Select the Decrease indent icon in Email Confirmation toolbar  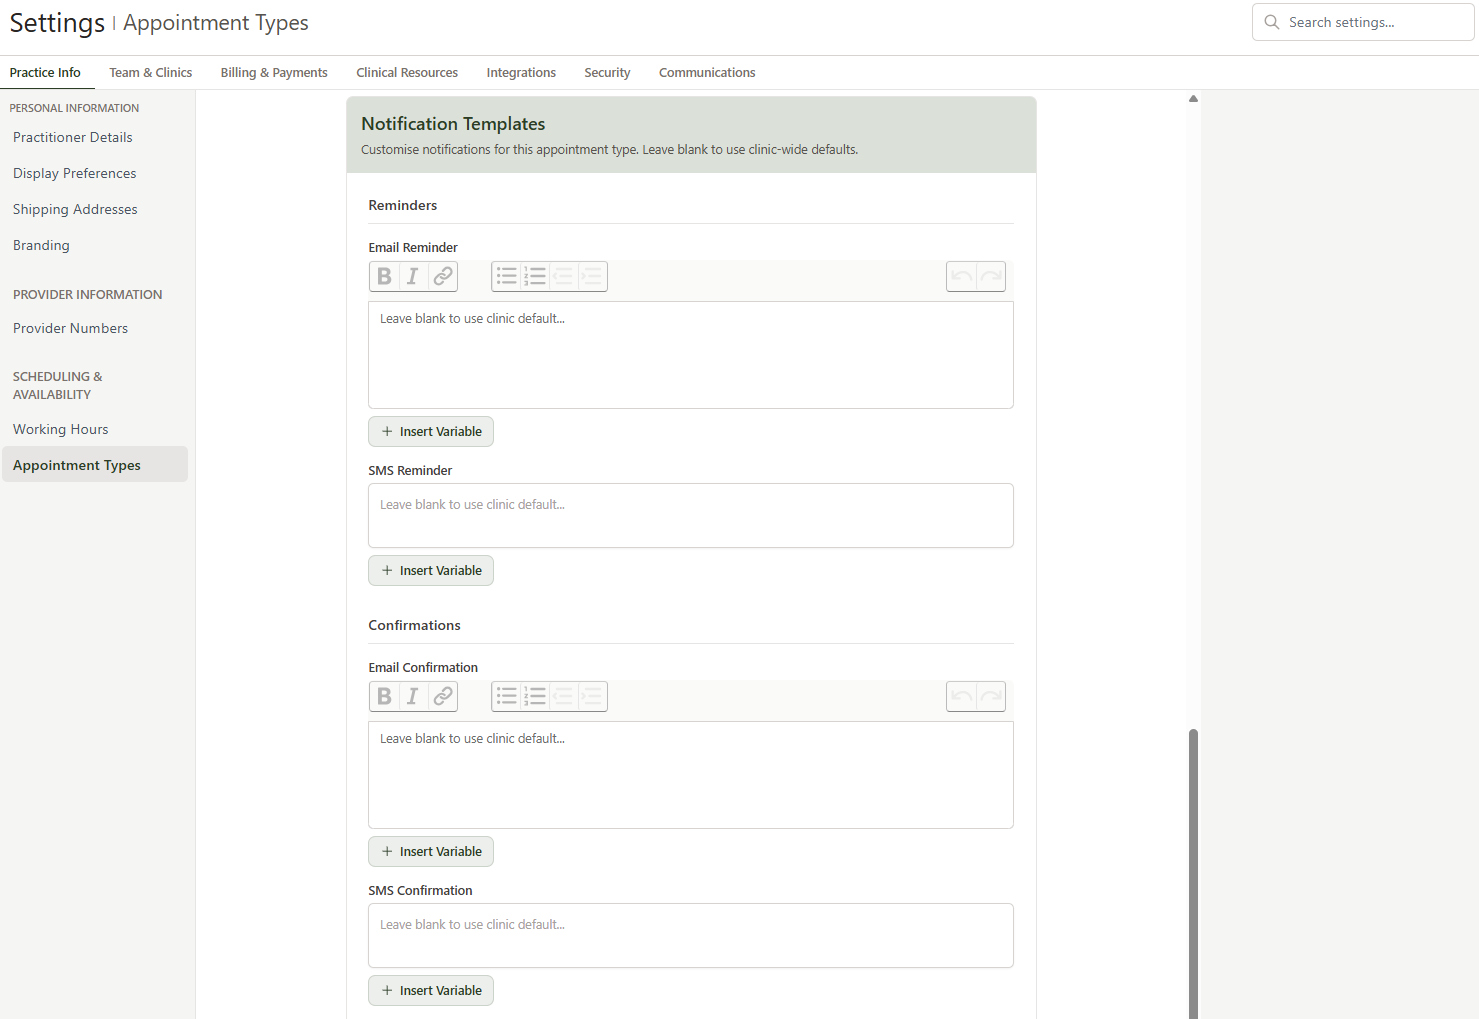tap(563, 696)
